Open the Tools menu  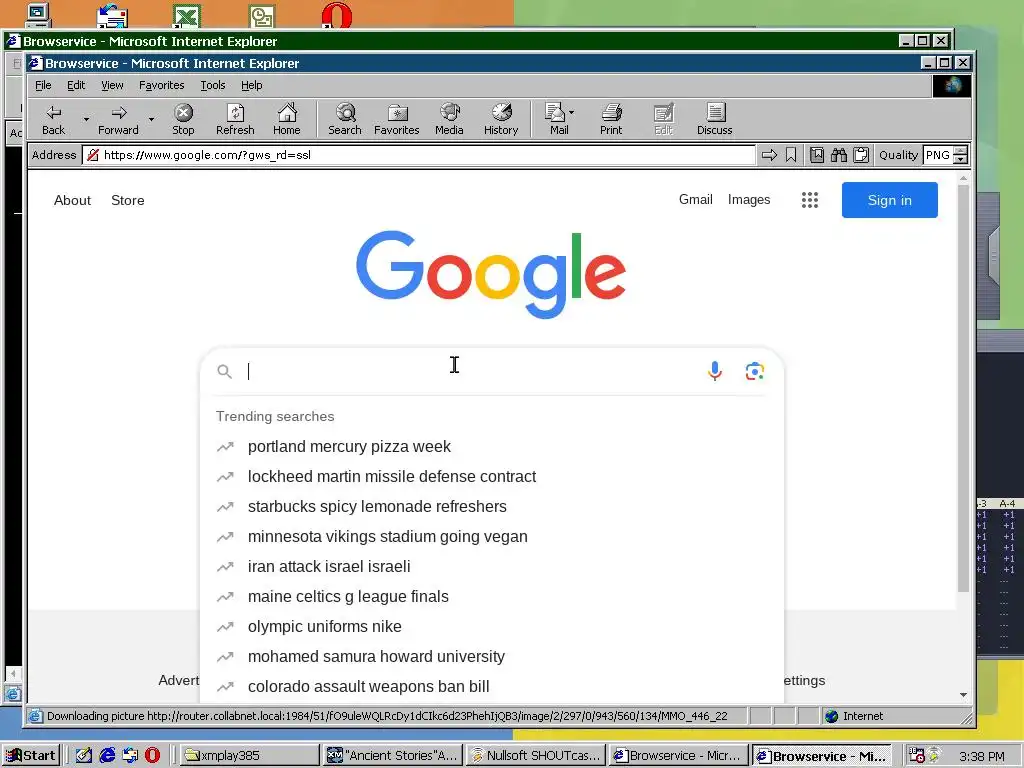(212, 85)
